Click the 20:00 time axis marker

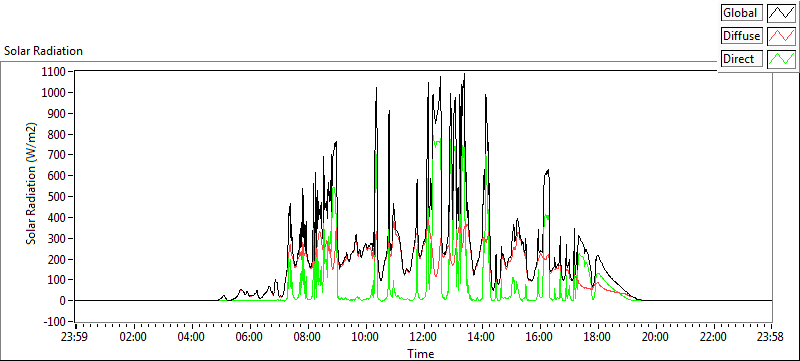[x=655, y=337]
